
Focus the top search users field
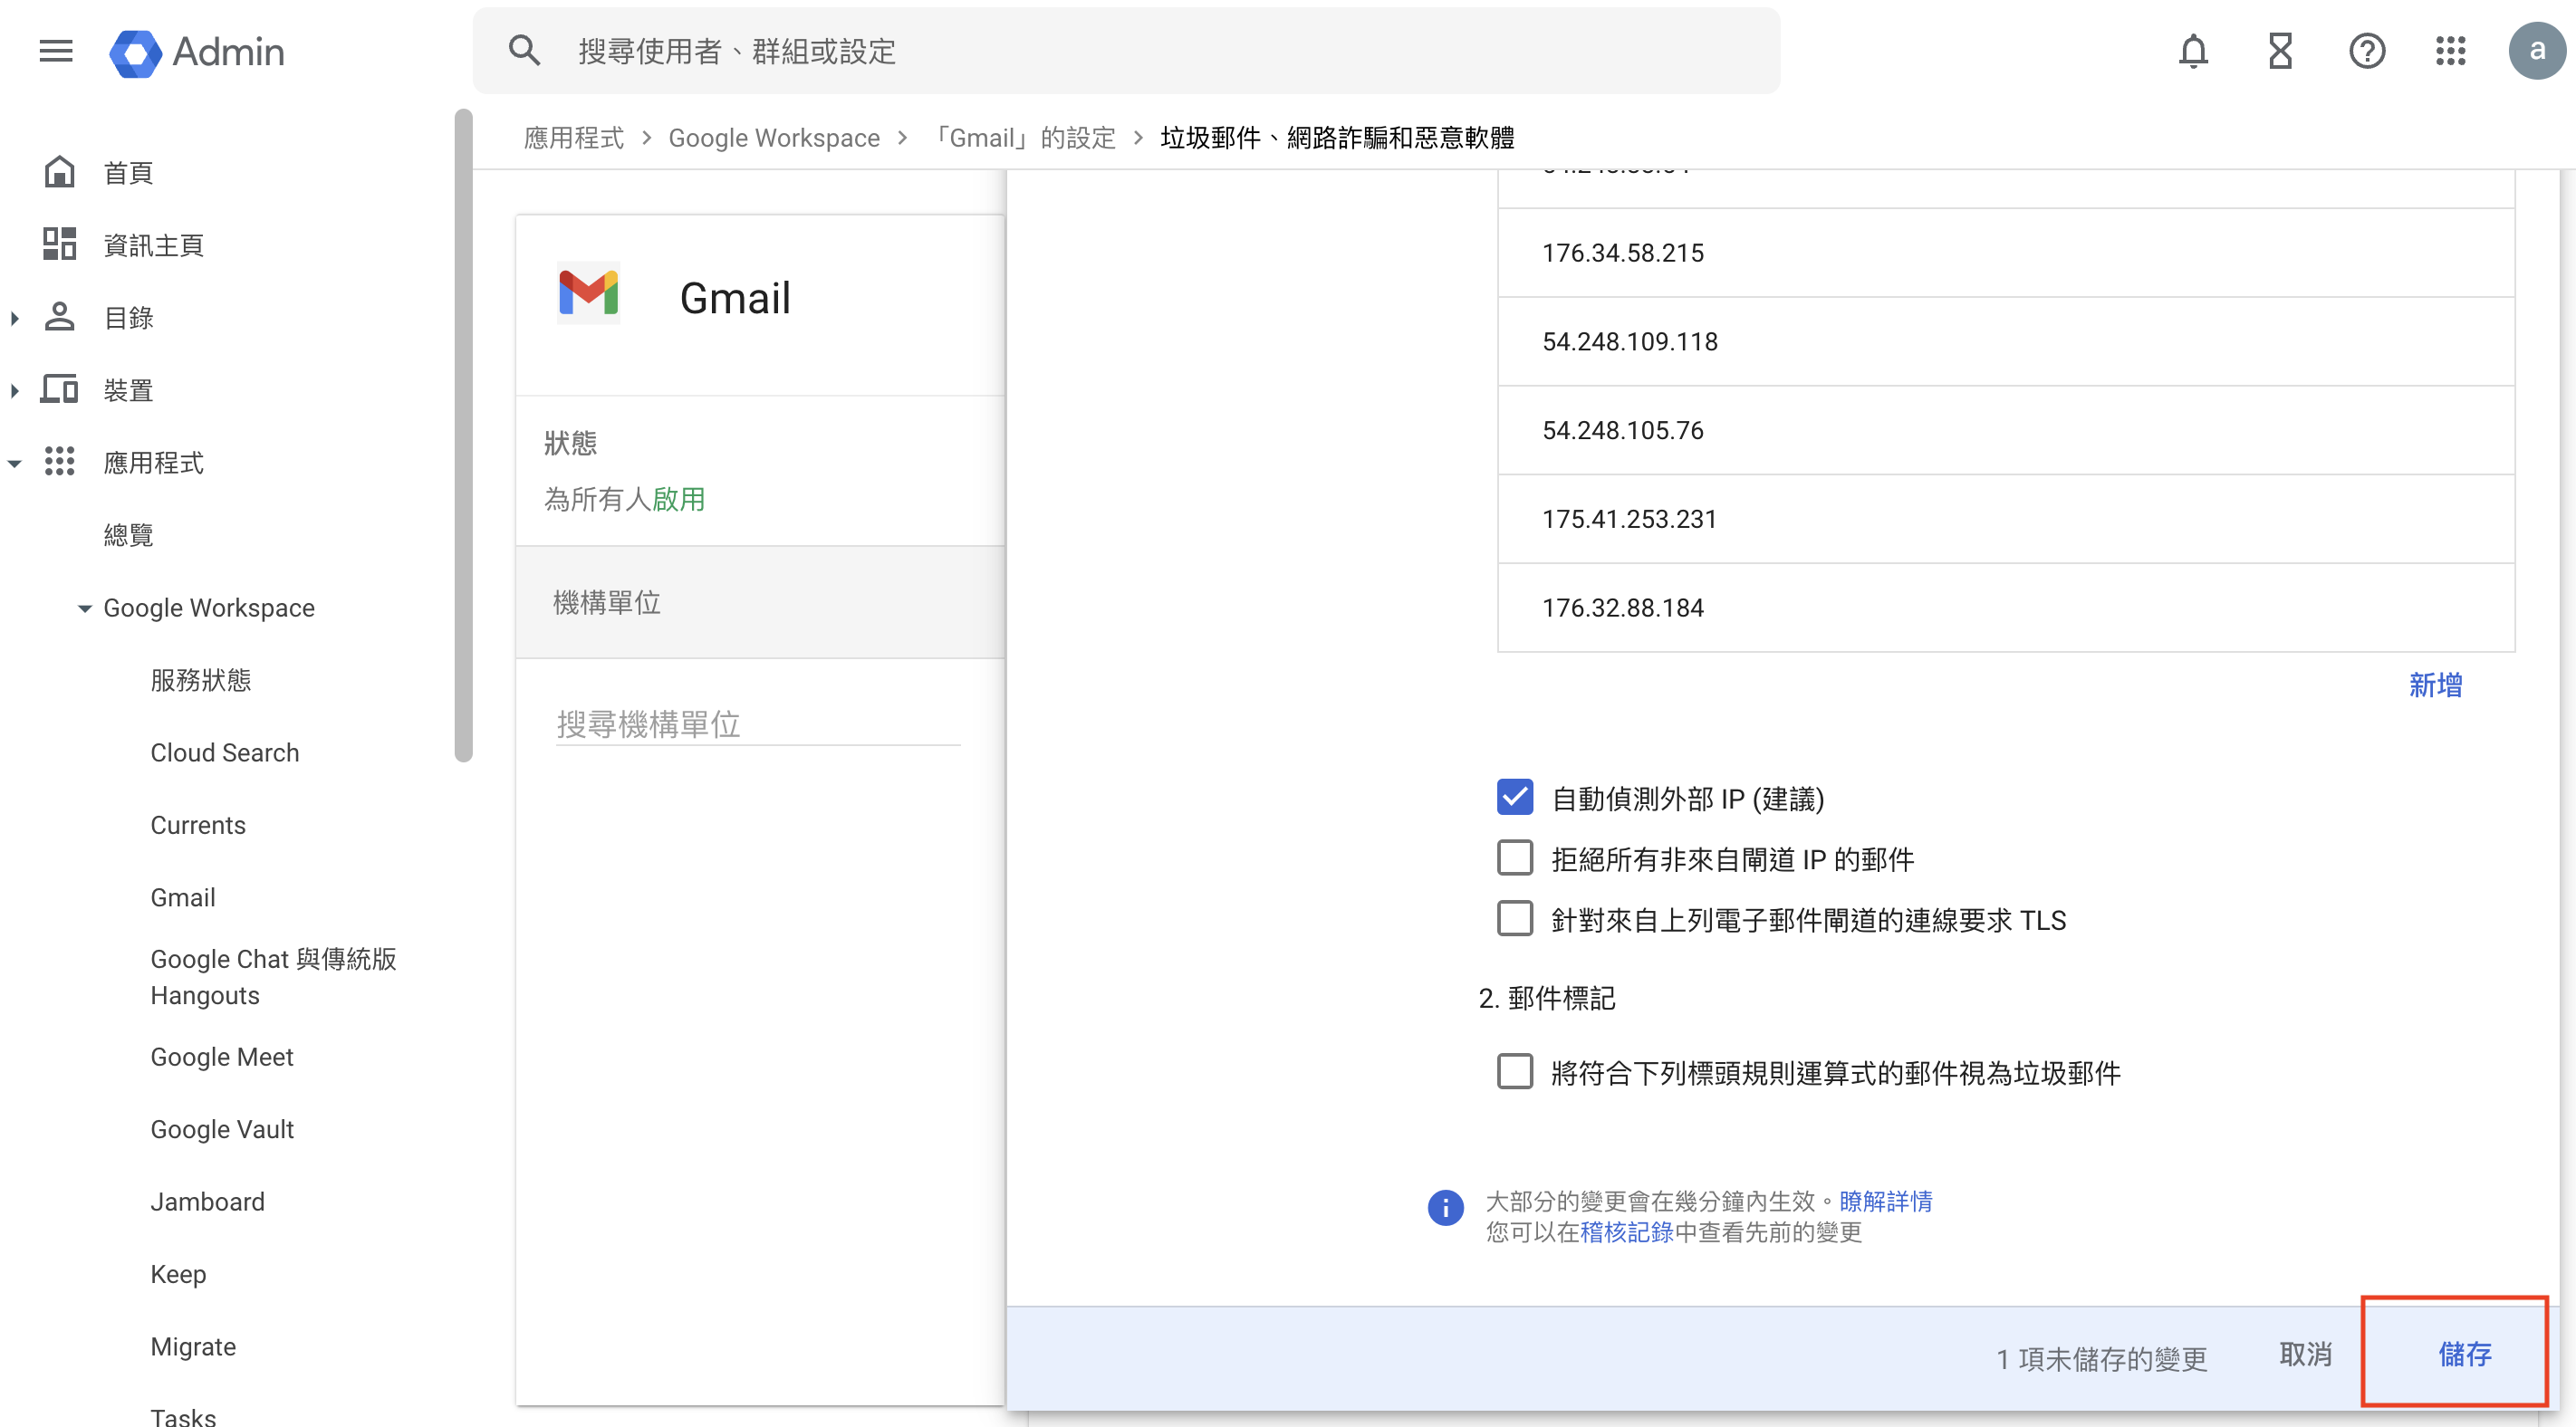(x=1126, y=51)
